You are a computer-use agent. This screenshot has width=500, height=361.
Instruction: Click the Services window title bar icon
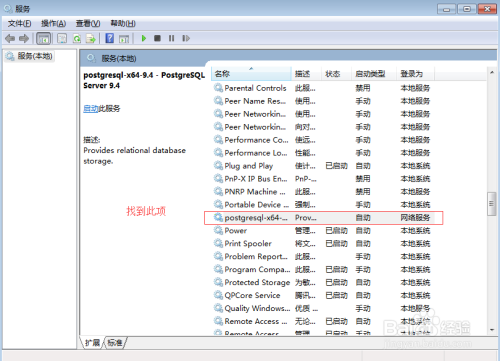coord(8,8)
